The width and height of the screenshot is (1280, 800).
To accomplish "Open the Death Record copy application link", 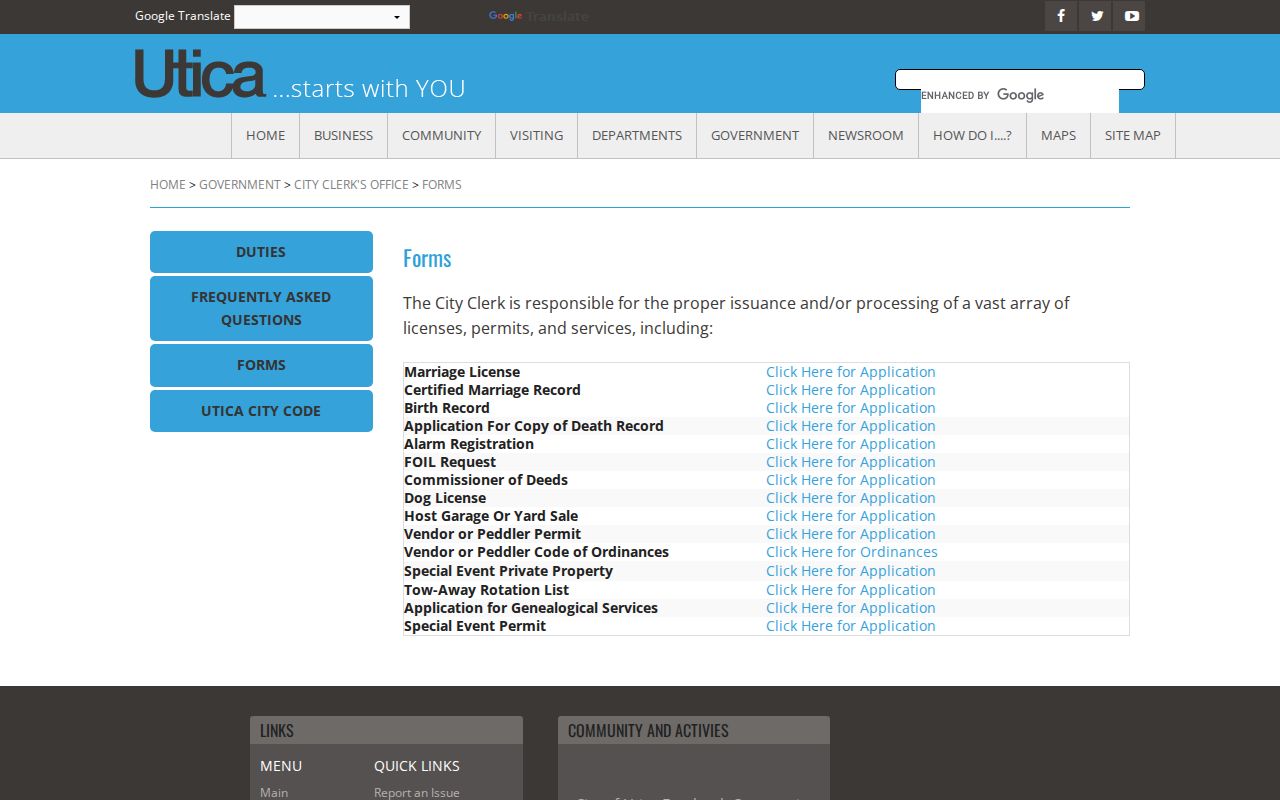I will coord(851,426).
